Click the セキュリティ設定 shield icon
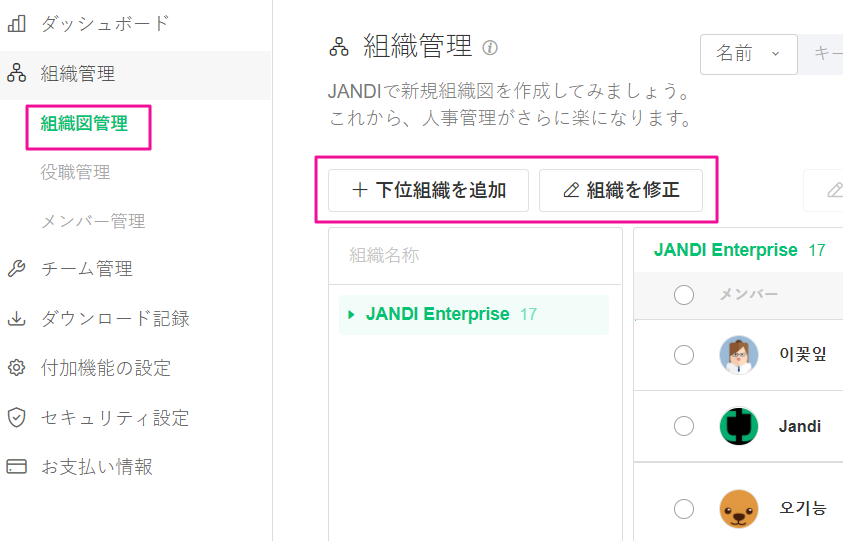Screen dimensions: 843x541 17,417
